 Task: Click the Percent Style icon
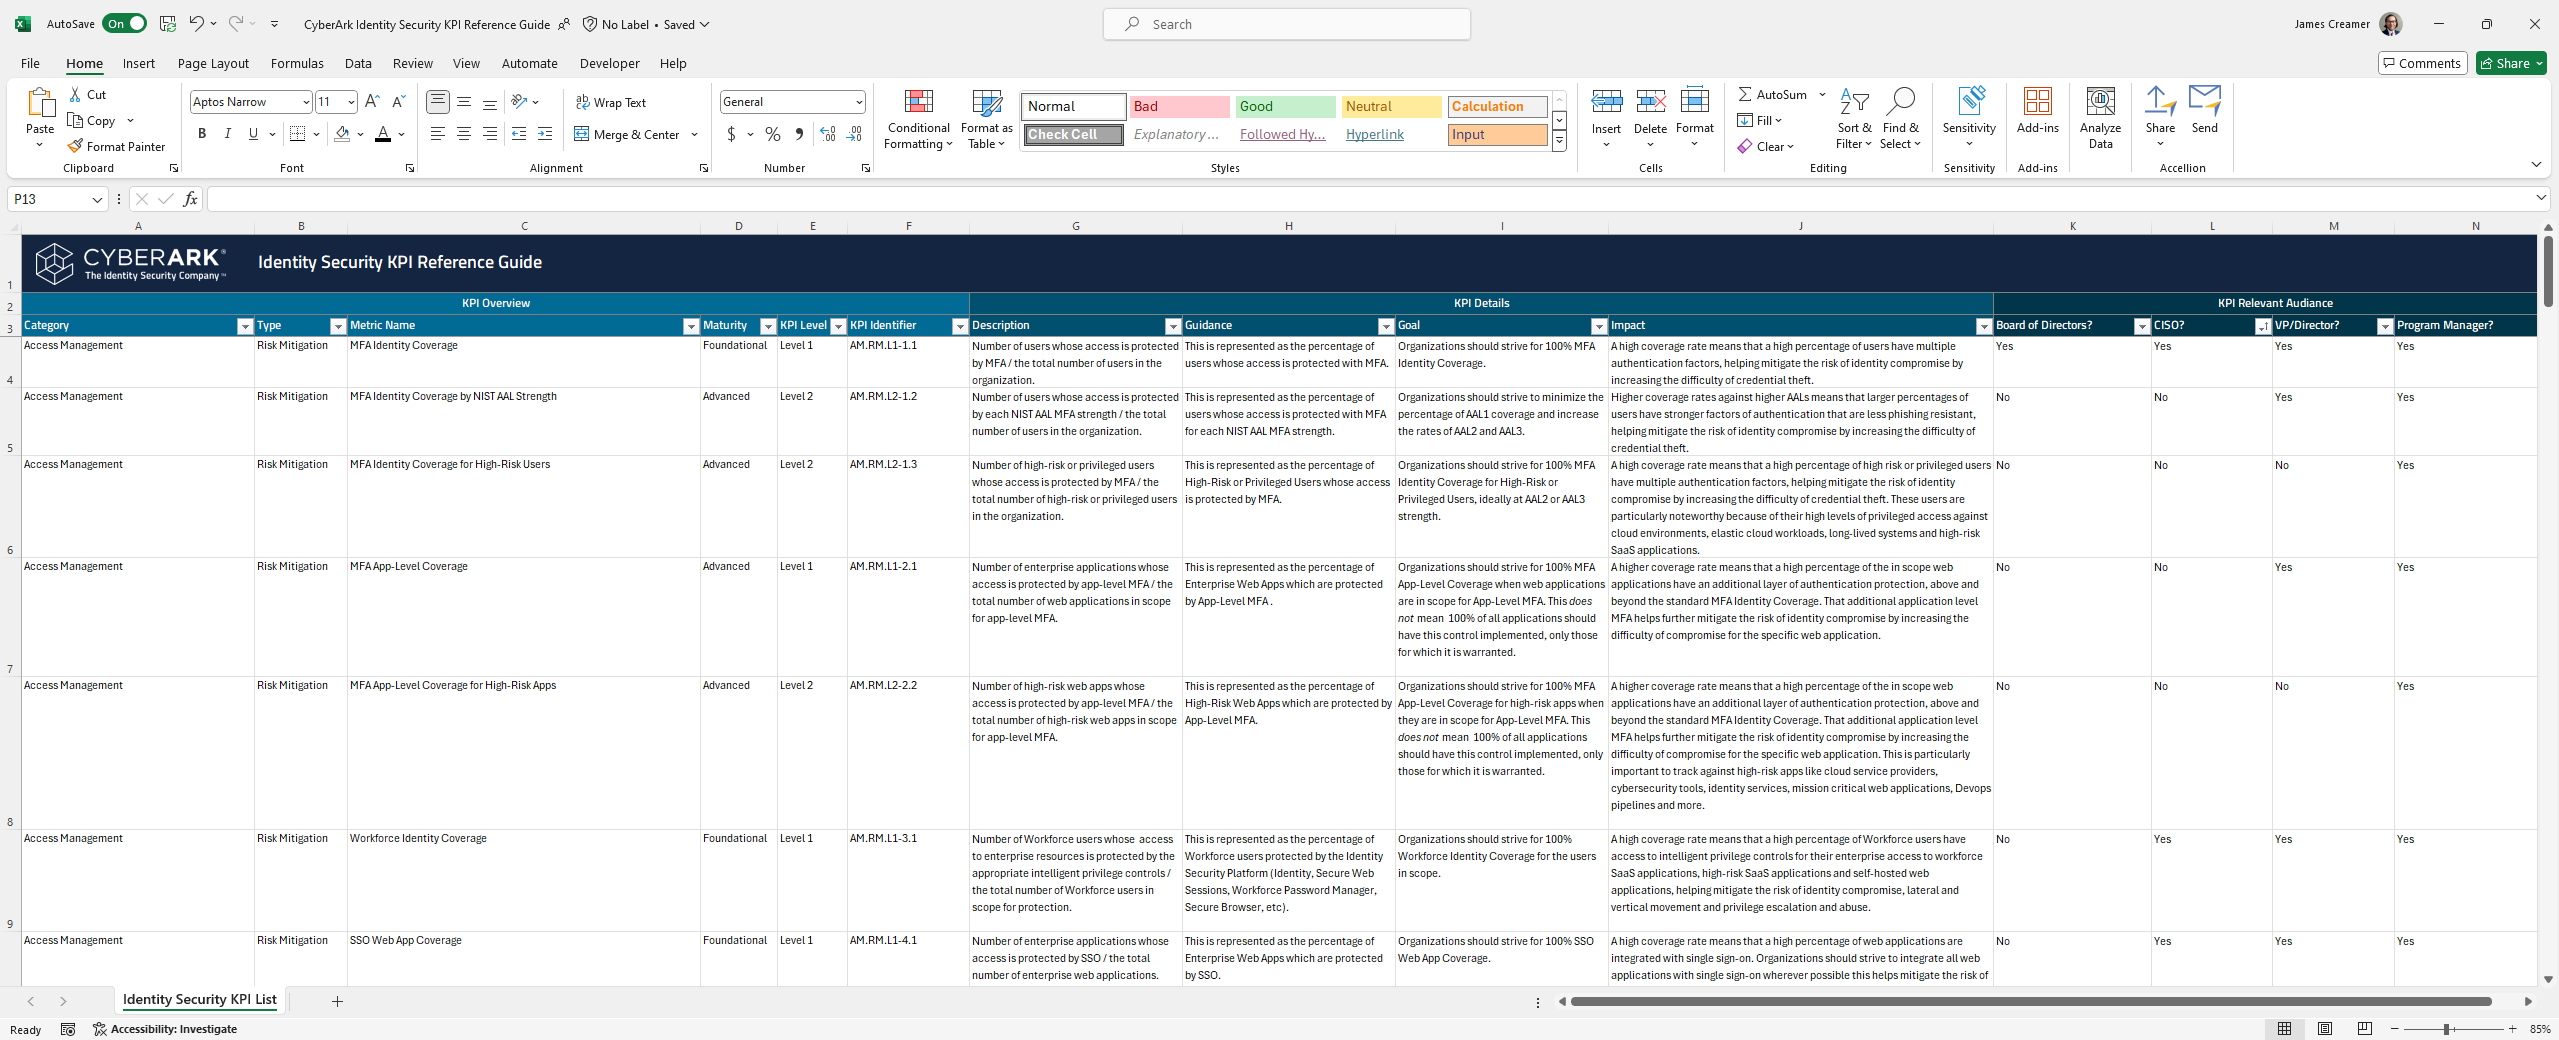pos(773,134)
